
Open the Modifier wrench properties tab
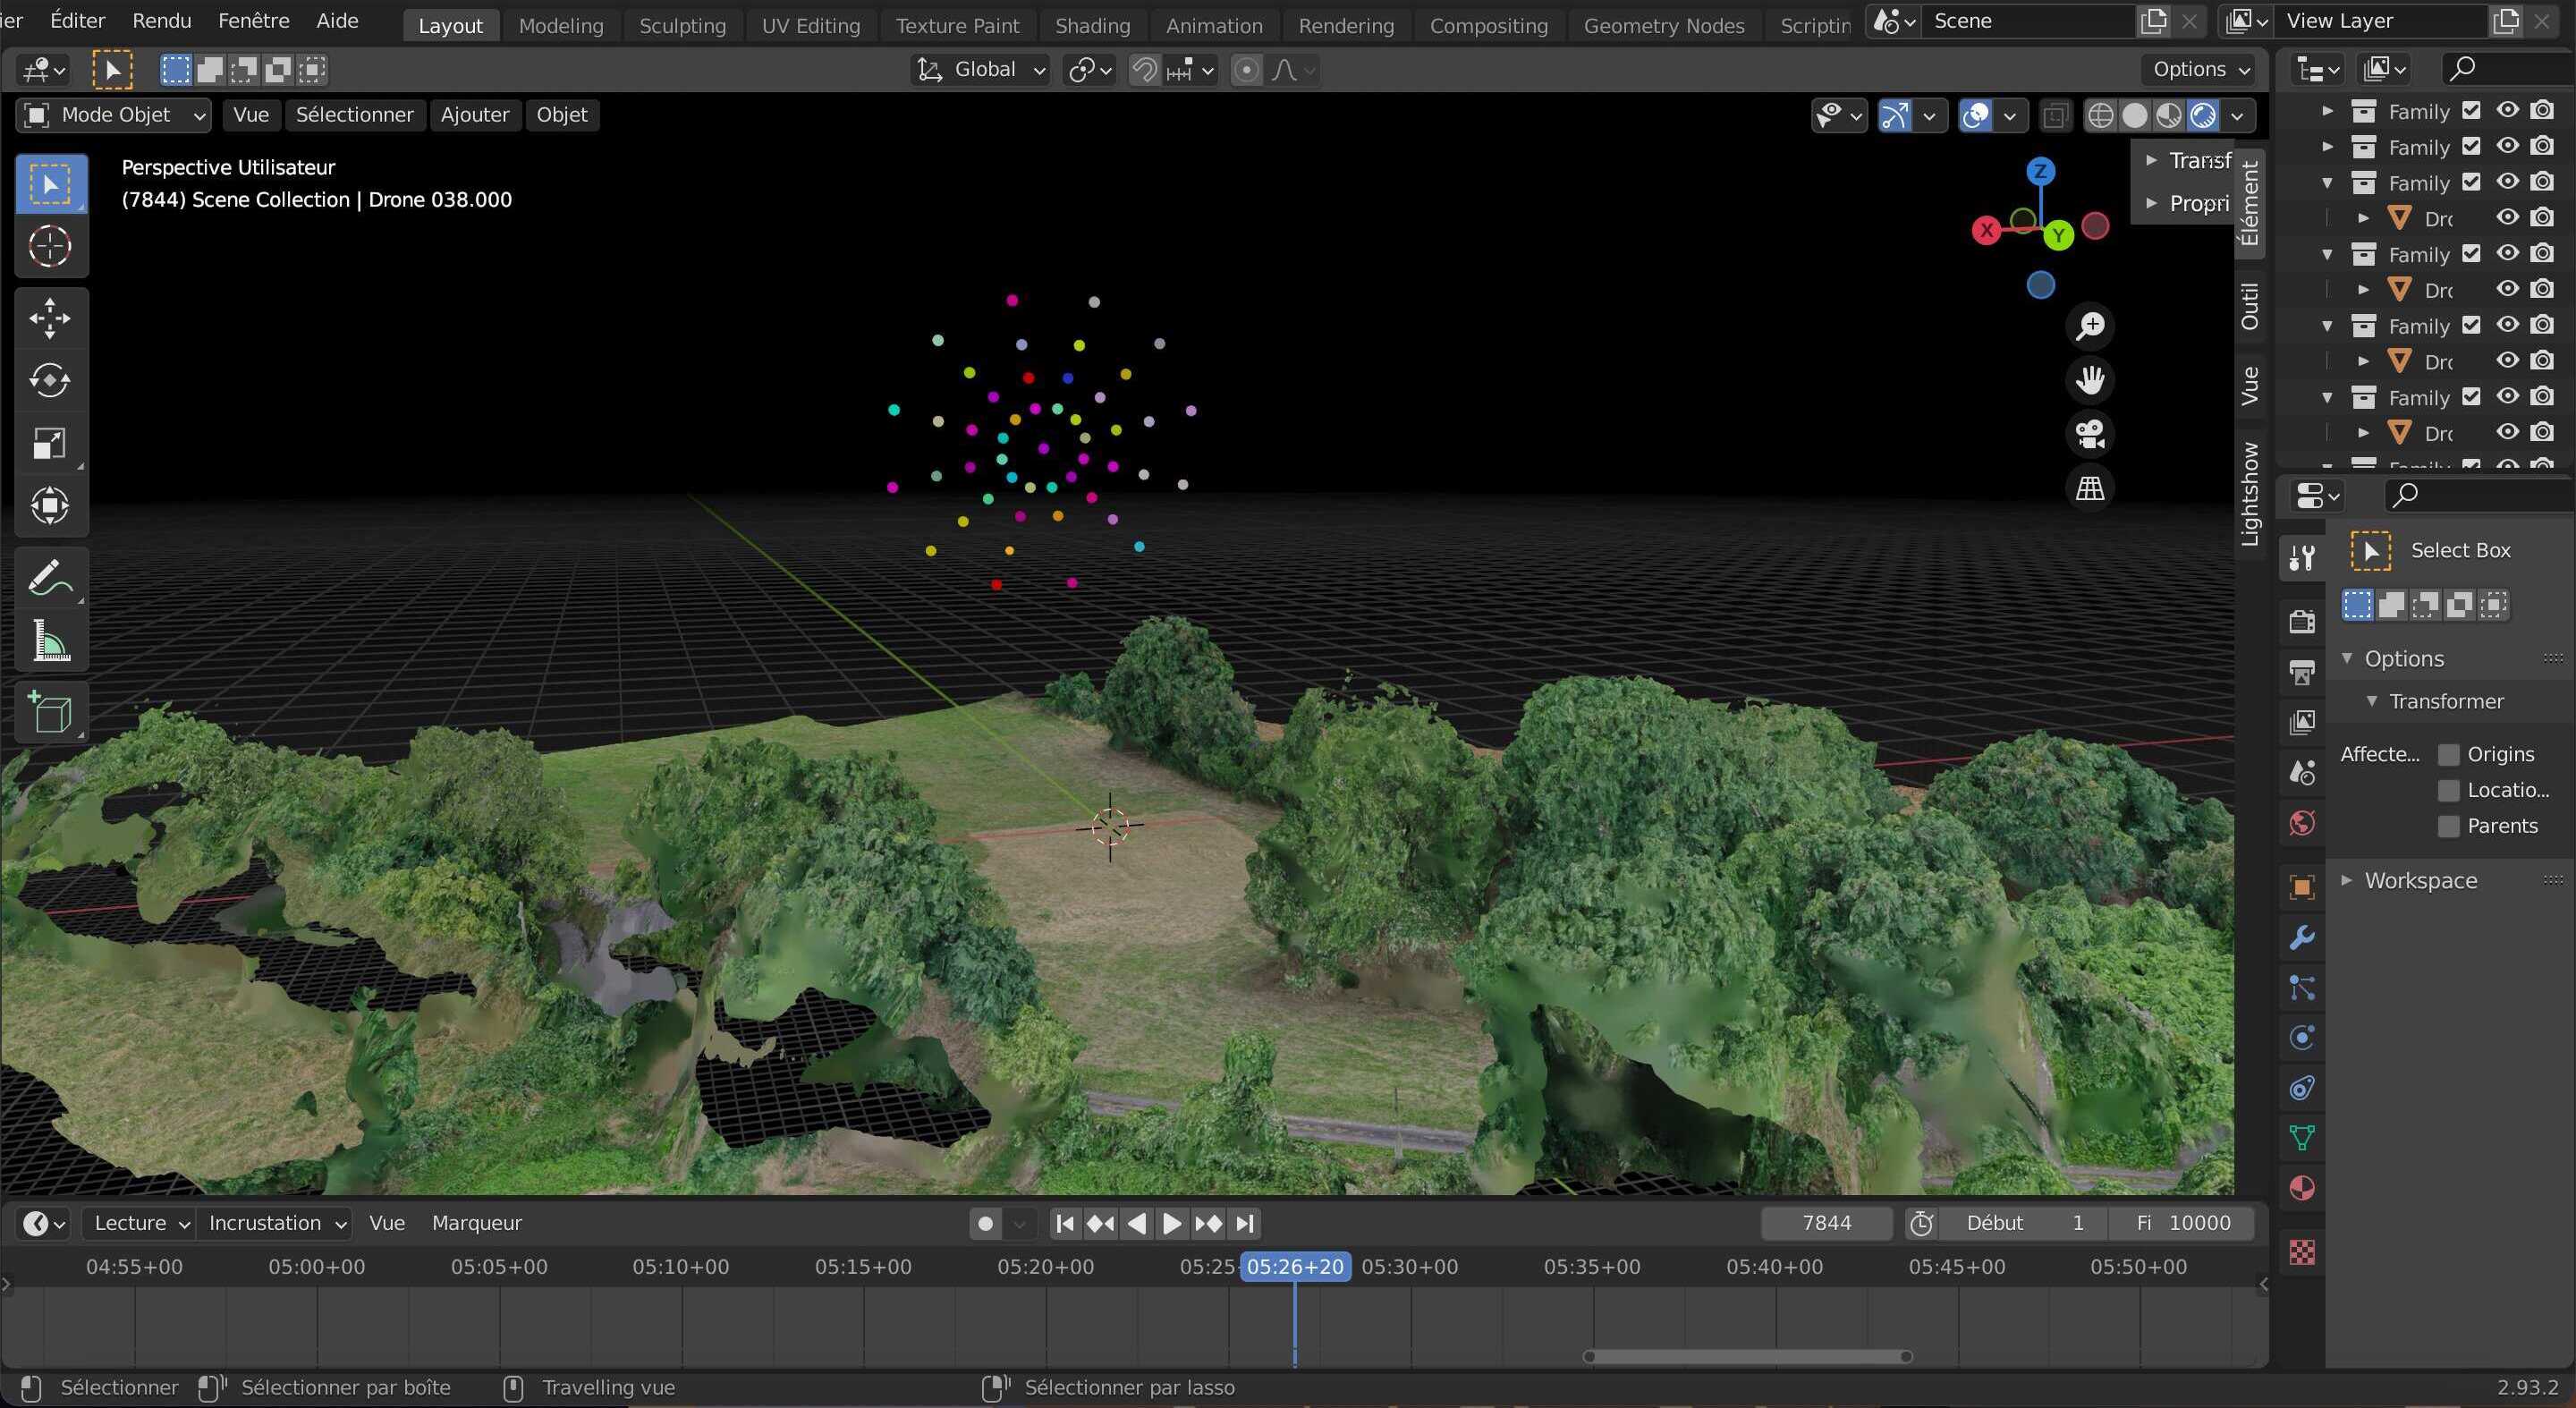tap(2302, 938)
